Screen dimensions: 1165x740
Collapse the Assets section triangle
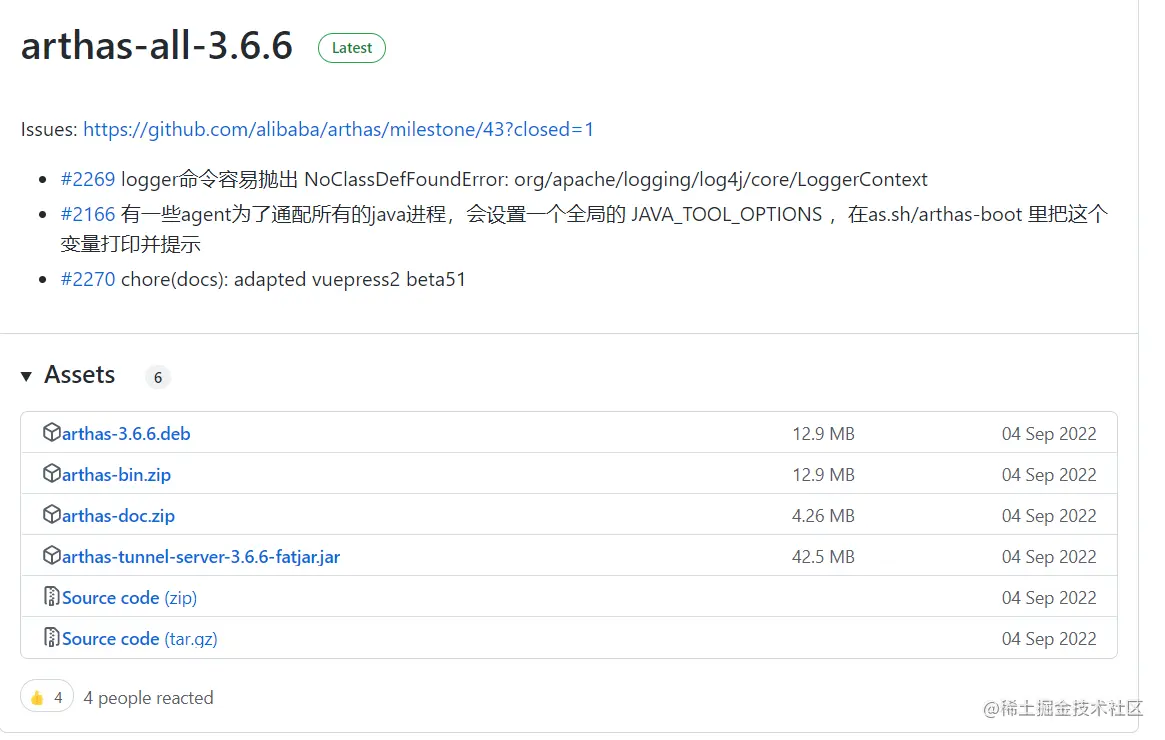[27, 376]
